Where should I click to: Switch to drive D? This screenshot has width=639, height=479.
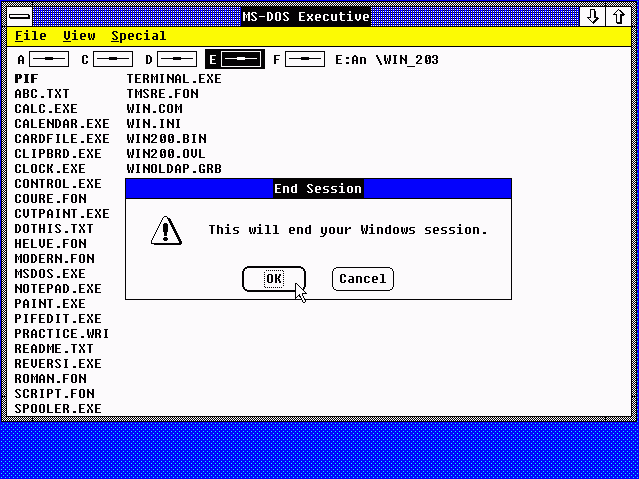pyautogui.click(x=176, y=60)
